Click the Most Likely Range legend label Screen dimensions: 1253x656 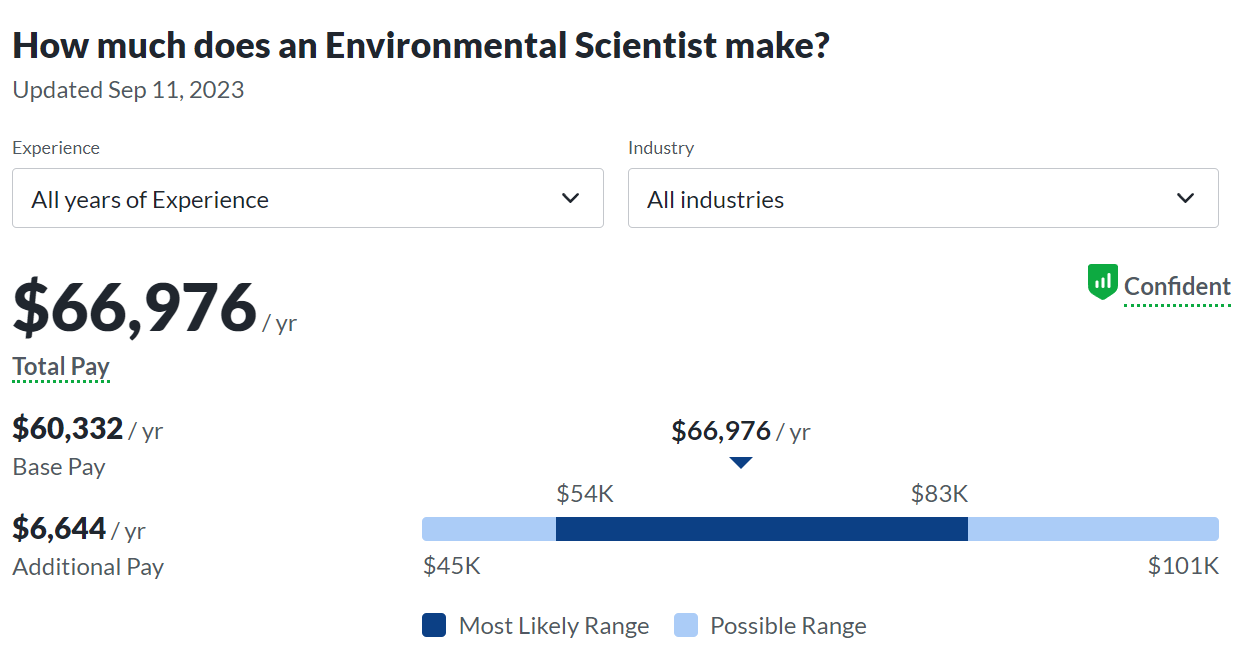(553, 626)
